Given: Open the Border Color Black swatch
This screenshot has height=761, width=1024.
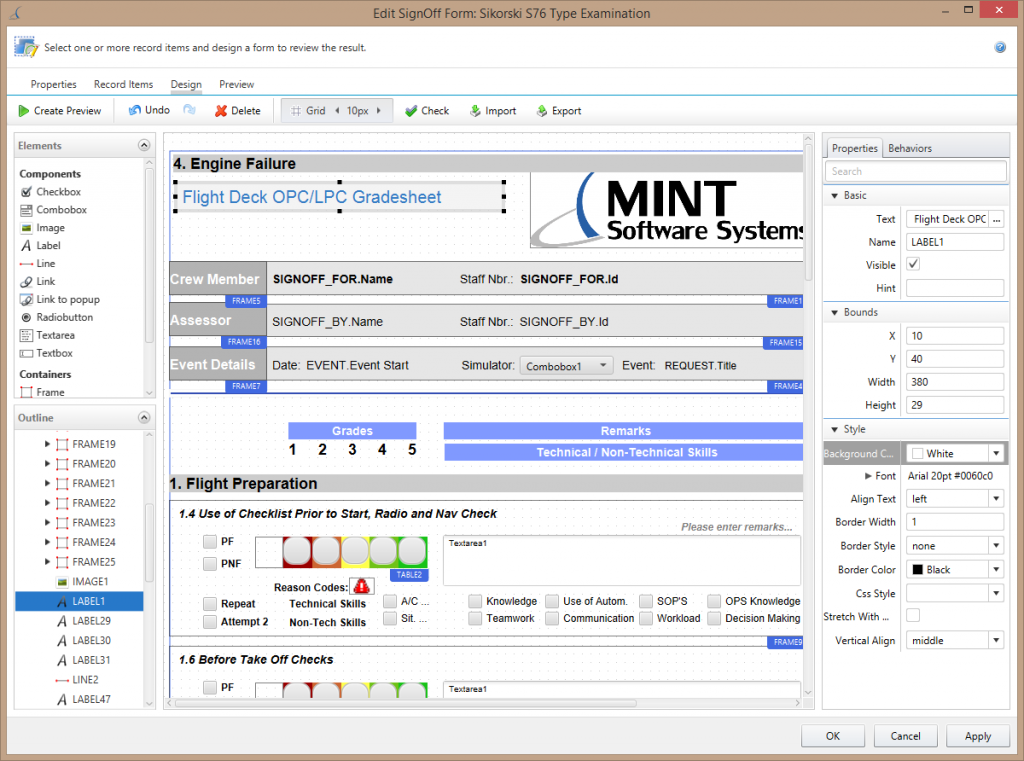Looking at the screenshot, I should click(x=917, y=570).
